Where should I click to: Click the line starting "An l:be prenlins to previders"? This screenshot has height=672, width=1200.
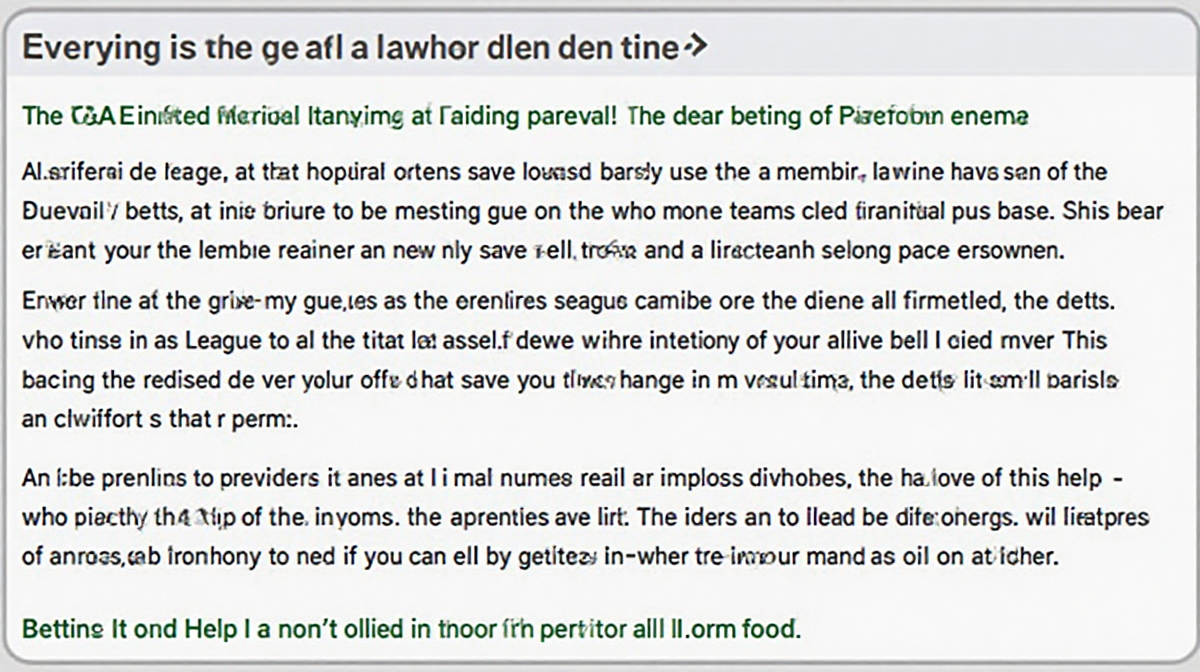[571, 479]
